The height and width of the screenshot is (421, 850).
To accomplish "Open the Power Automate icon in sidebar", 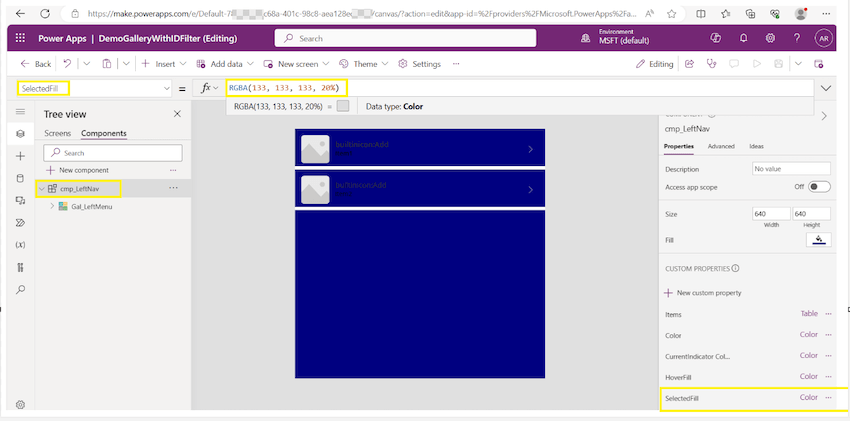I will coord(21,223).
